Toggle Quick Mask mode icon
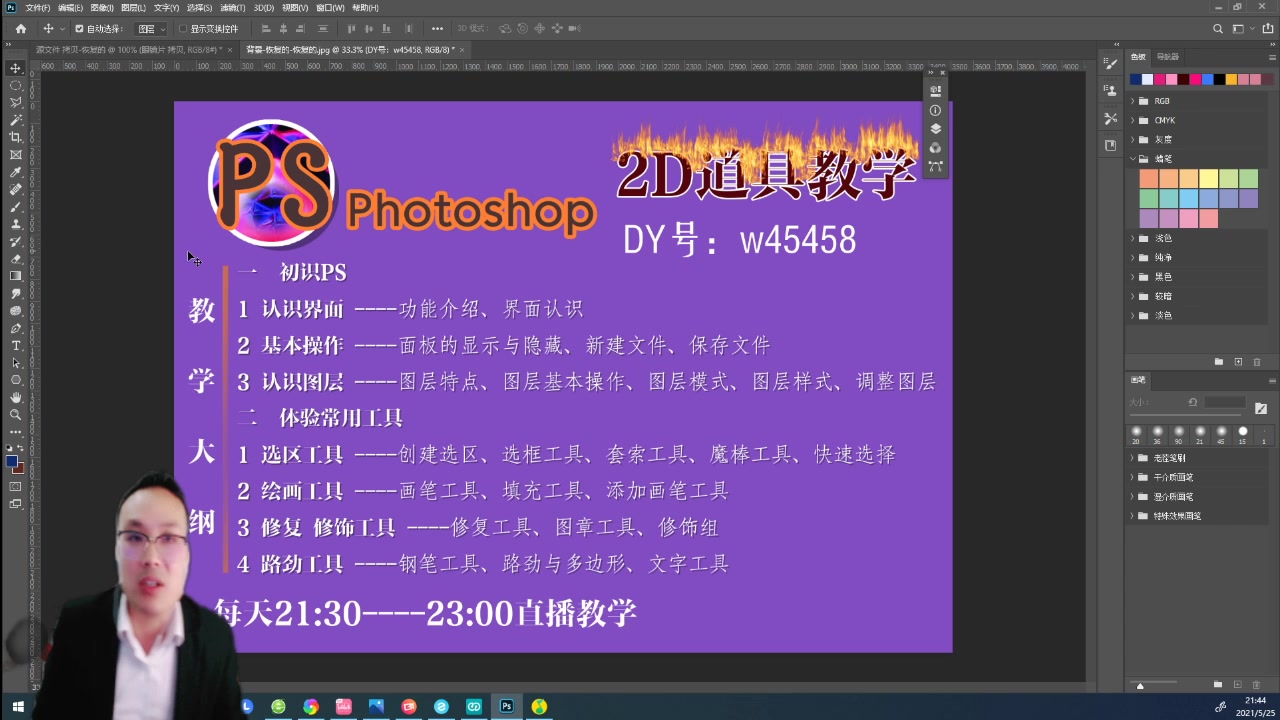Viewport: 1280px width, 720px height. (16, 487)
